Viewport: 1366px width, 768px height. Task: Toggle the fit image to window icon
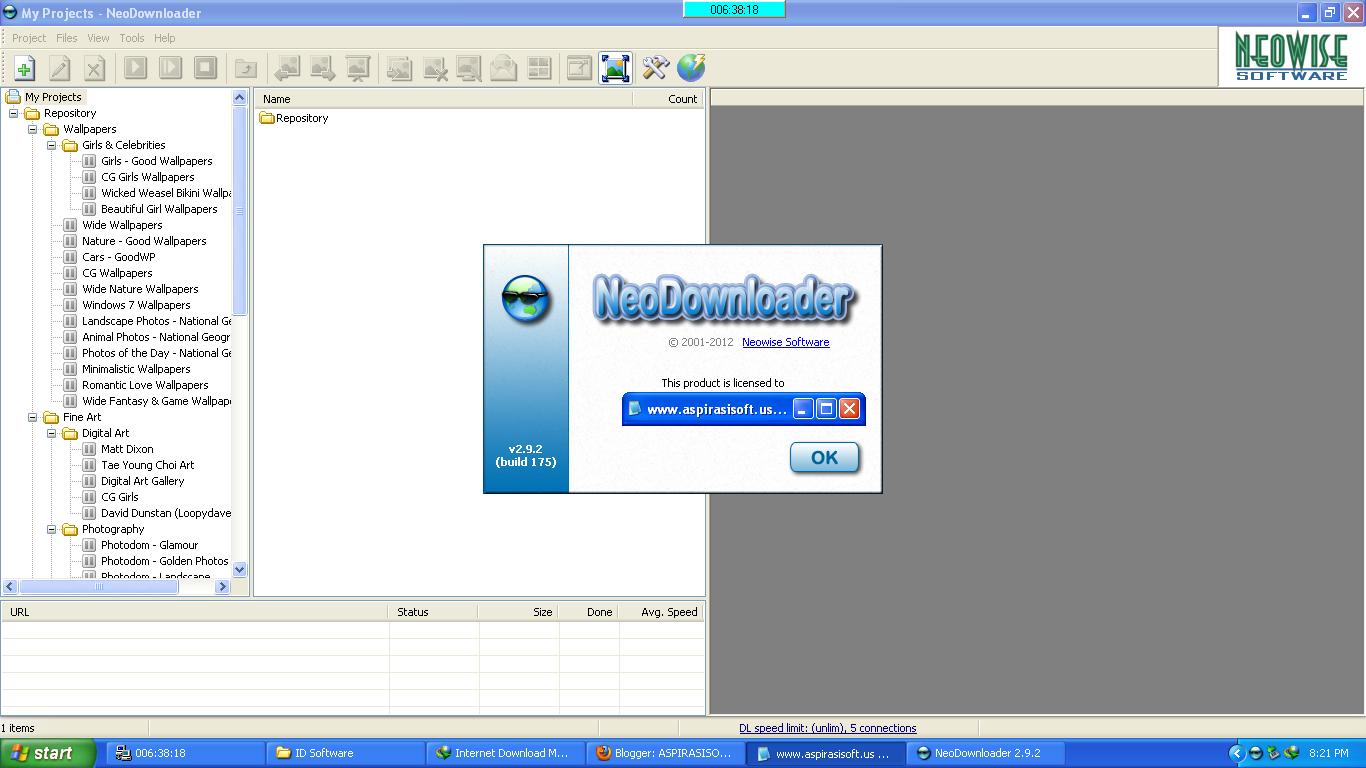(x=615, y=68)
